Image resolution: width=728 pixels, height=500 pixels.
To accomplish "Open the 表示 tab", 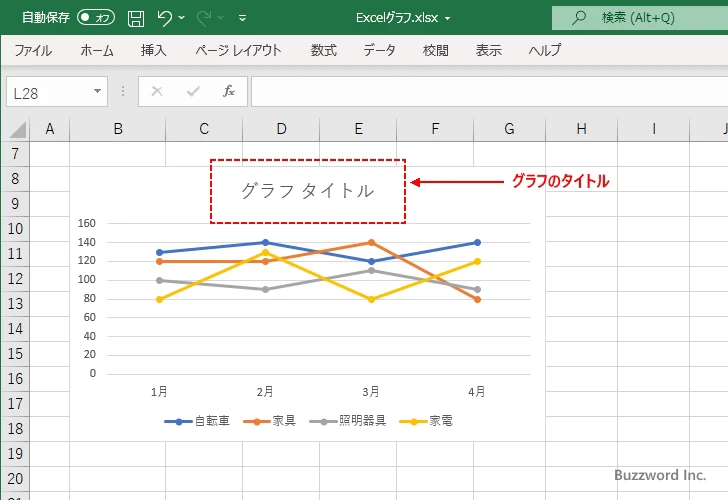I will click(x=488, y=50).
